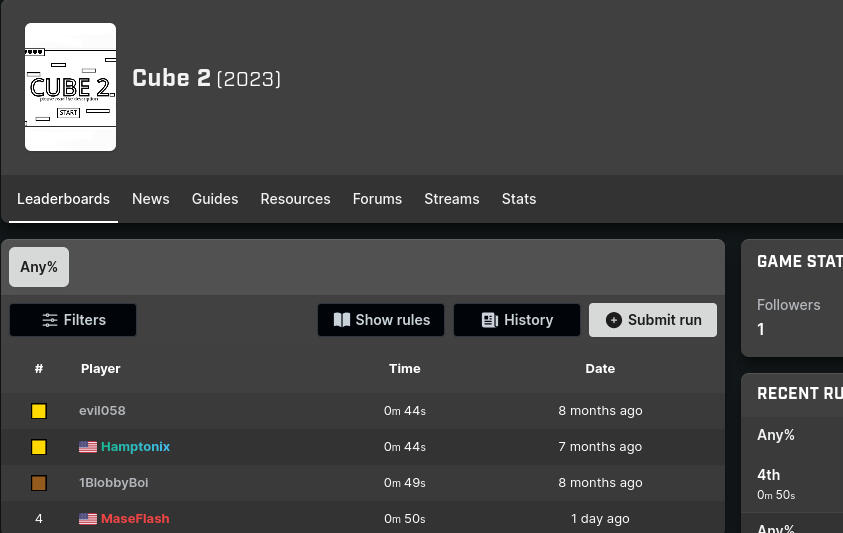Open the Streams tab
This screenshot has height=533, width=843.
coord(452,199)
